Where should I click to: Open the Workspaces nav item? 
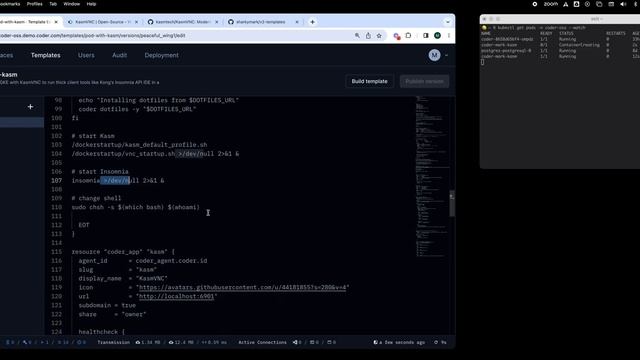click(7, 55)
